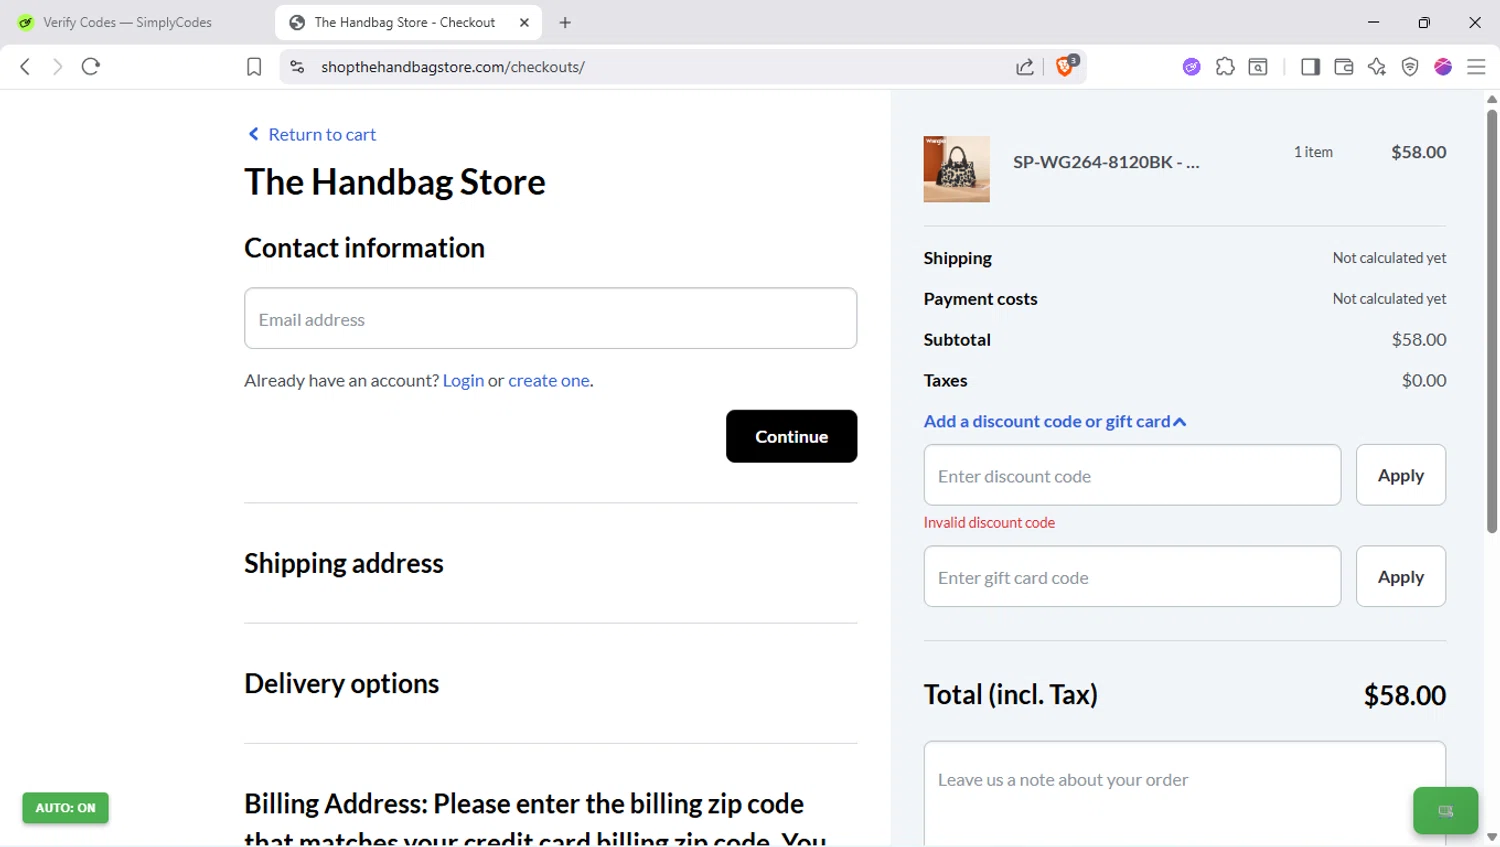Reload the checkout page
Viewport: 1500px width, 847px height.
click(x=91, y=67)
